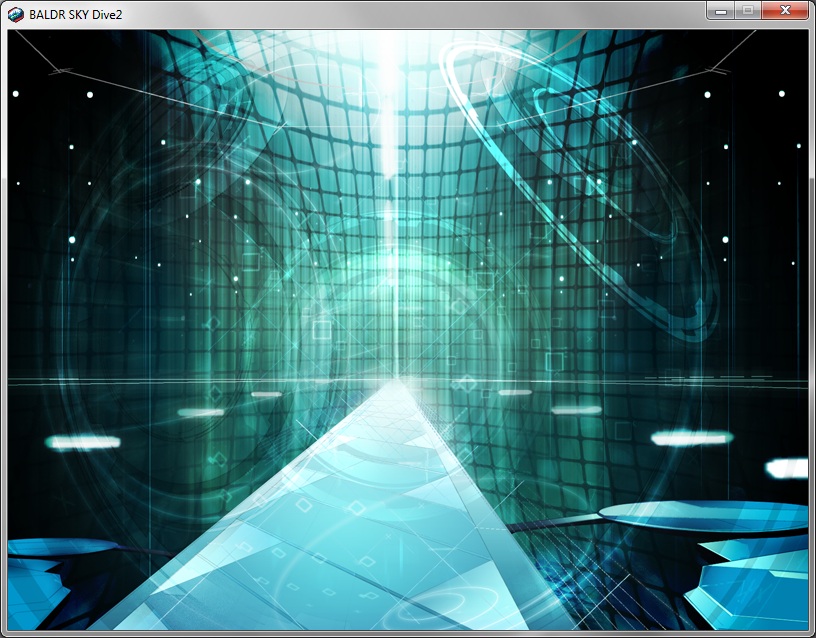Click the disabled maximize button
This screenshot has width=816, height=638.
748,10
